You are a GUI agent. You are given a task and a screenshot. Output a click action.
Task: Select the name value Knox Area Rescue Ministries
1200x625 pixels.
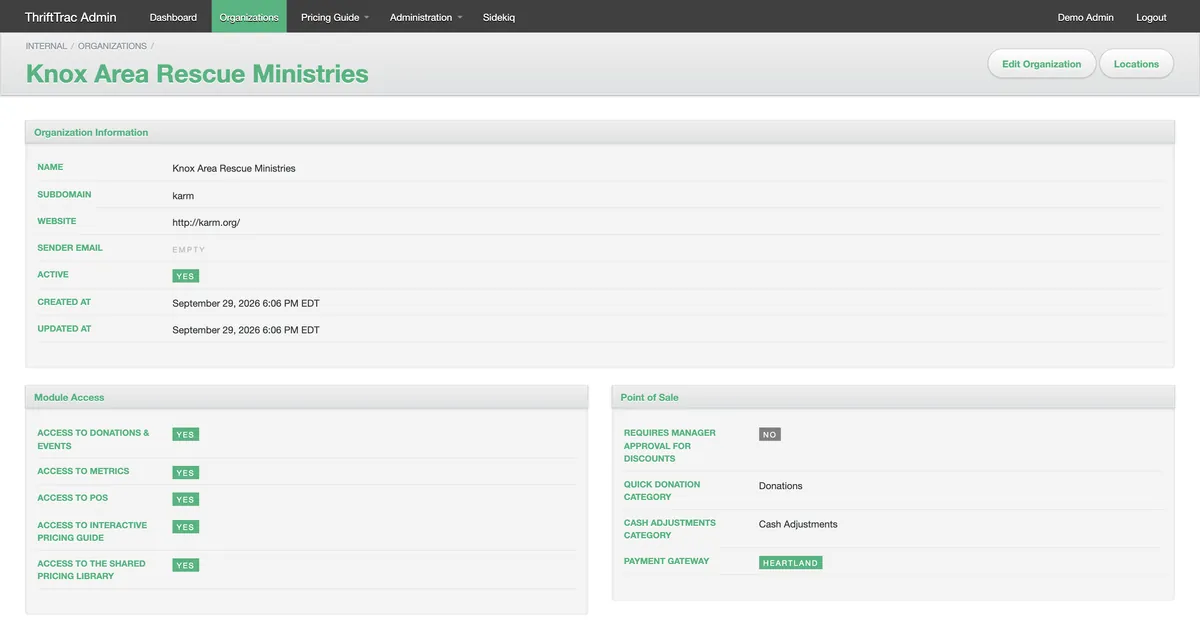234,169
